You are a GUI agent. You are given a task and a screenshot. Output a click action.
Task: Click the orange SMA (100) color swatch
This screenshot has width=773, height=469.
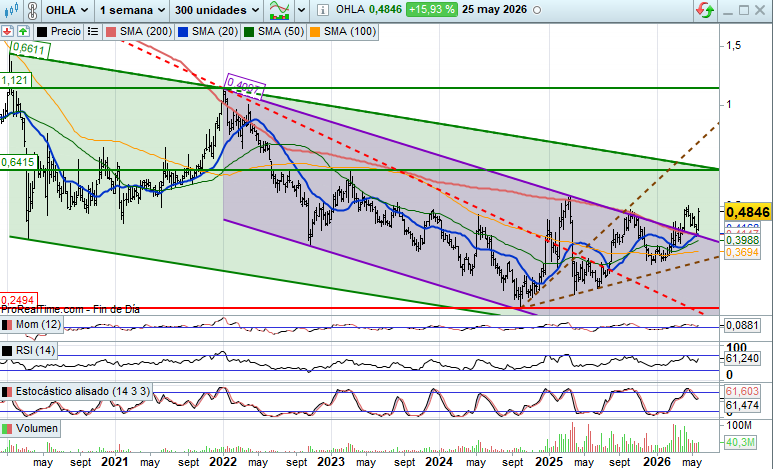pyautogui.click(x=315, y=32)
